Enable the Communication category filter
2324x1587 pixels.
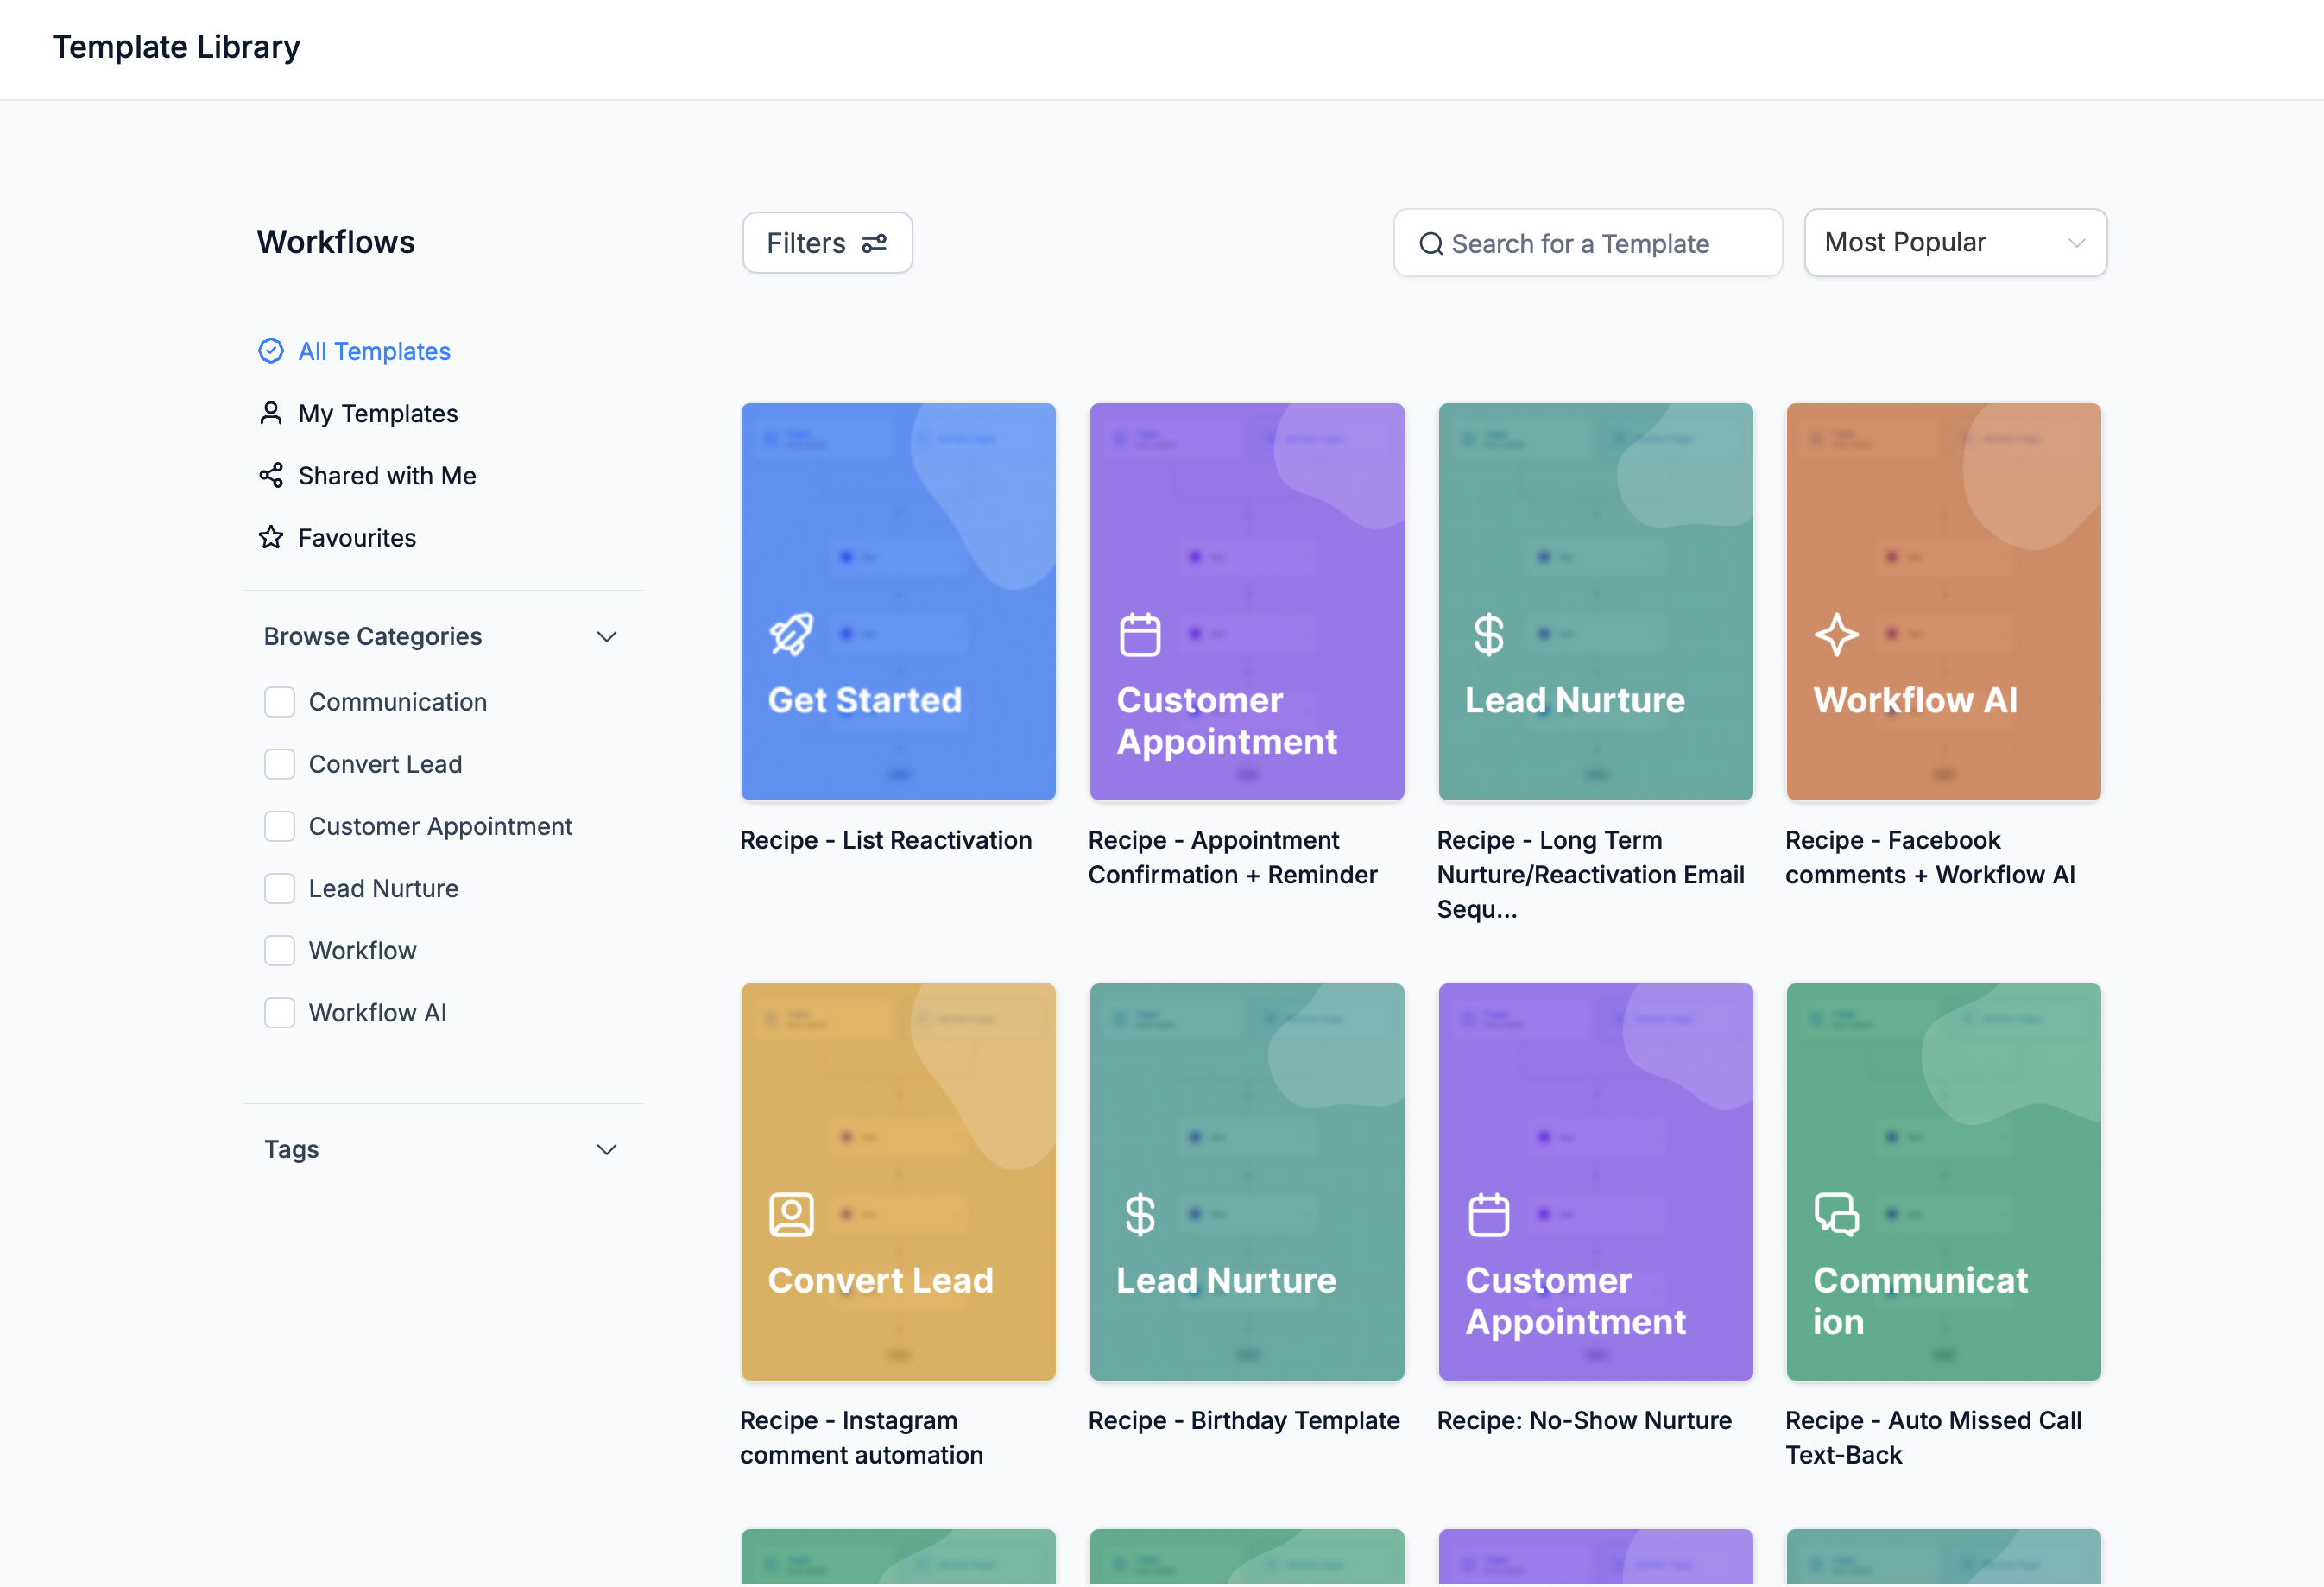coord(280,702)
